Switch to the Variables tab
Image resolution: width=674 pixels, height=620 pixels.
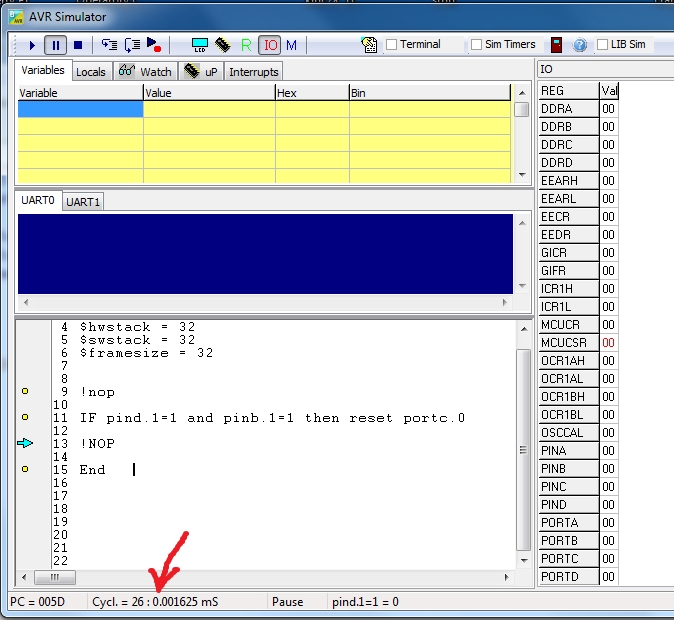coord(43,70)
